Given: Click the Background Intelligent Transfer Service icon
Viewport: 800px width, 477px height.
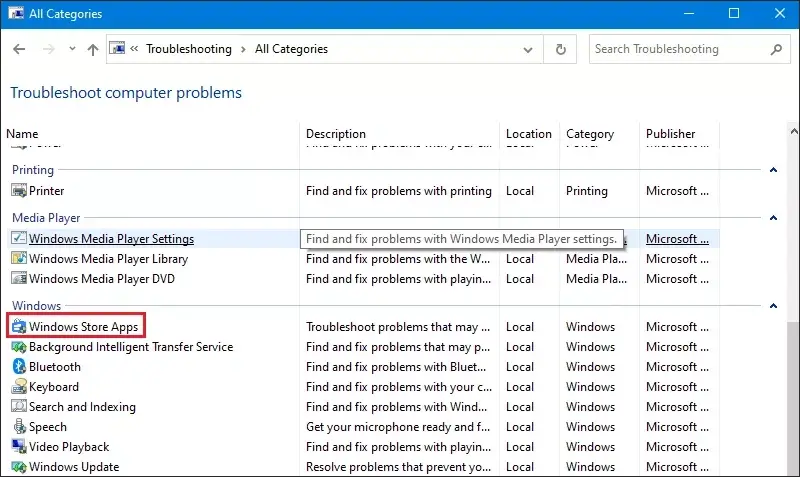Looking at the screenshot, I should click(x=19, y=347).
